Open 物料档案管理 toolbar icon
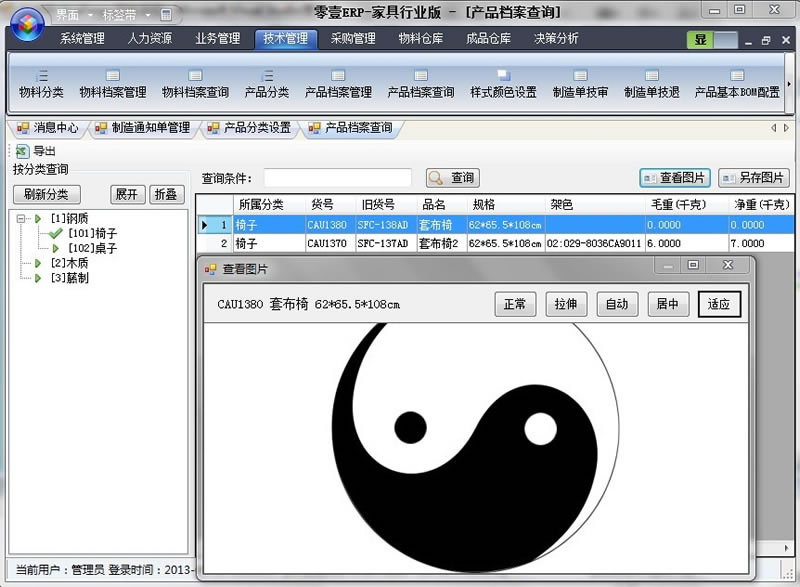This screenshot has height=587, width=800. tap(113, 85)
